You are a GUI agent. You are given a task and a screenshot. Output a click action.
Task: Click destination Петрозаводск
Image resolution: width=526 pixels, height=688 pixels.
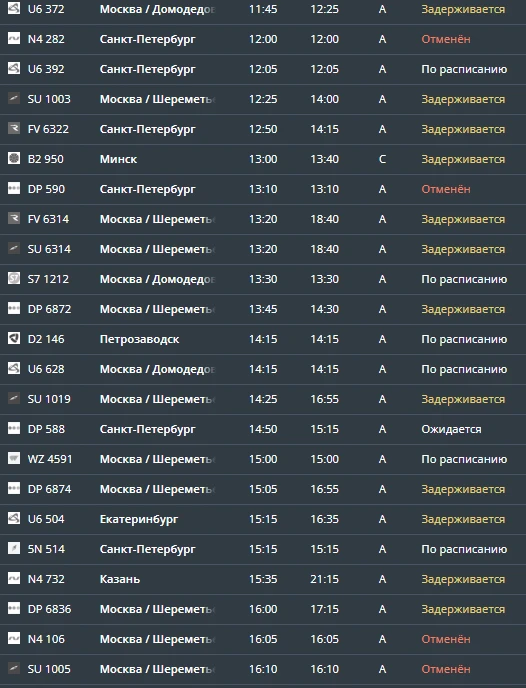(x=140, y=339)
